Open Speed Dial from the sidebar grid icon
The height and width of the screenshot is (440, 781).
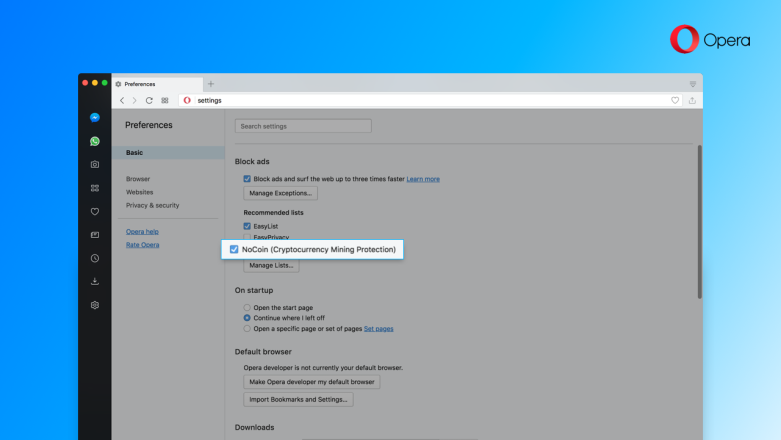(x=95, y=188)
